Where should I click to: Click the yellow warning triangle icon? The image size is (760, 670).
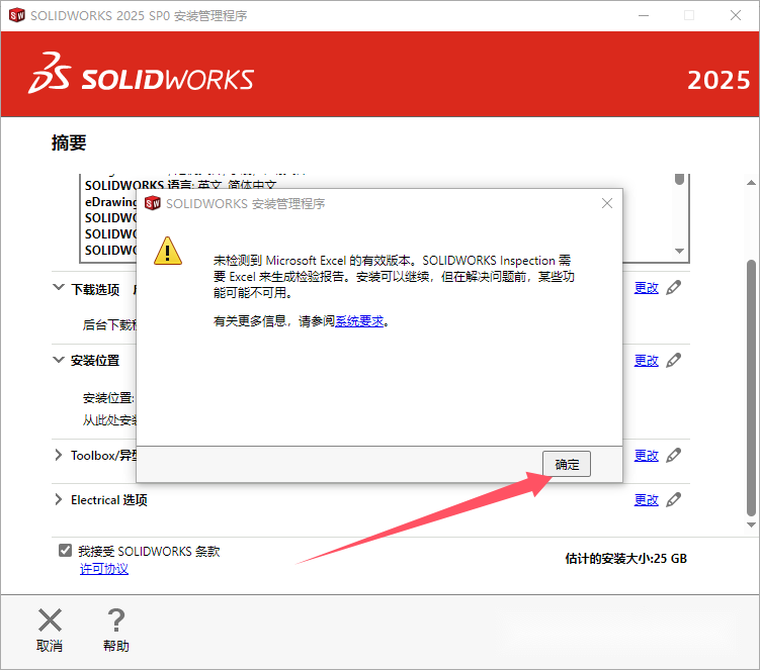click(168, 249)
